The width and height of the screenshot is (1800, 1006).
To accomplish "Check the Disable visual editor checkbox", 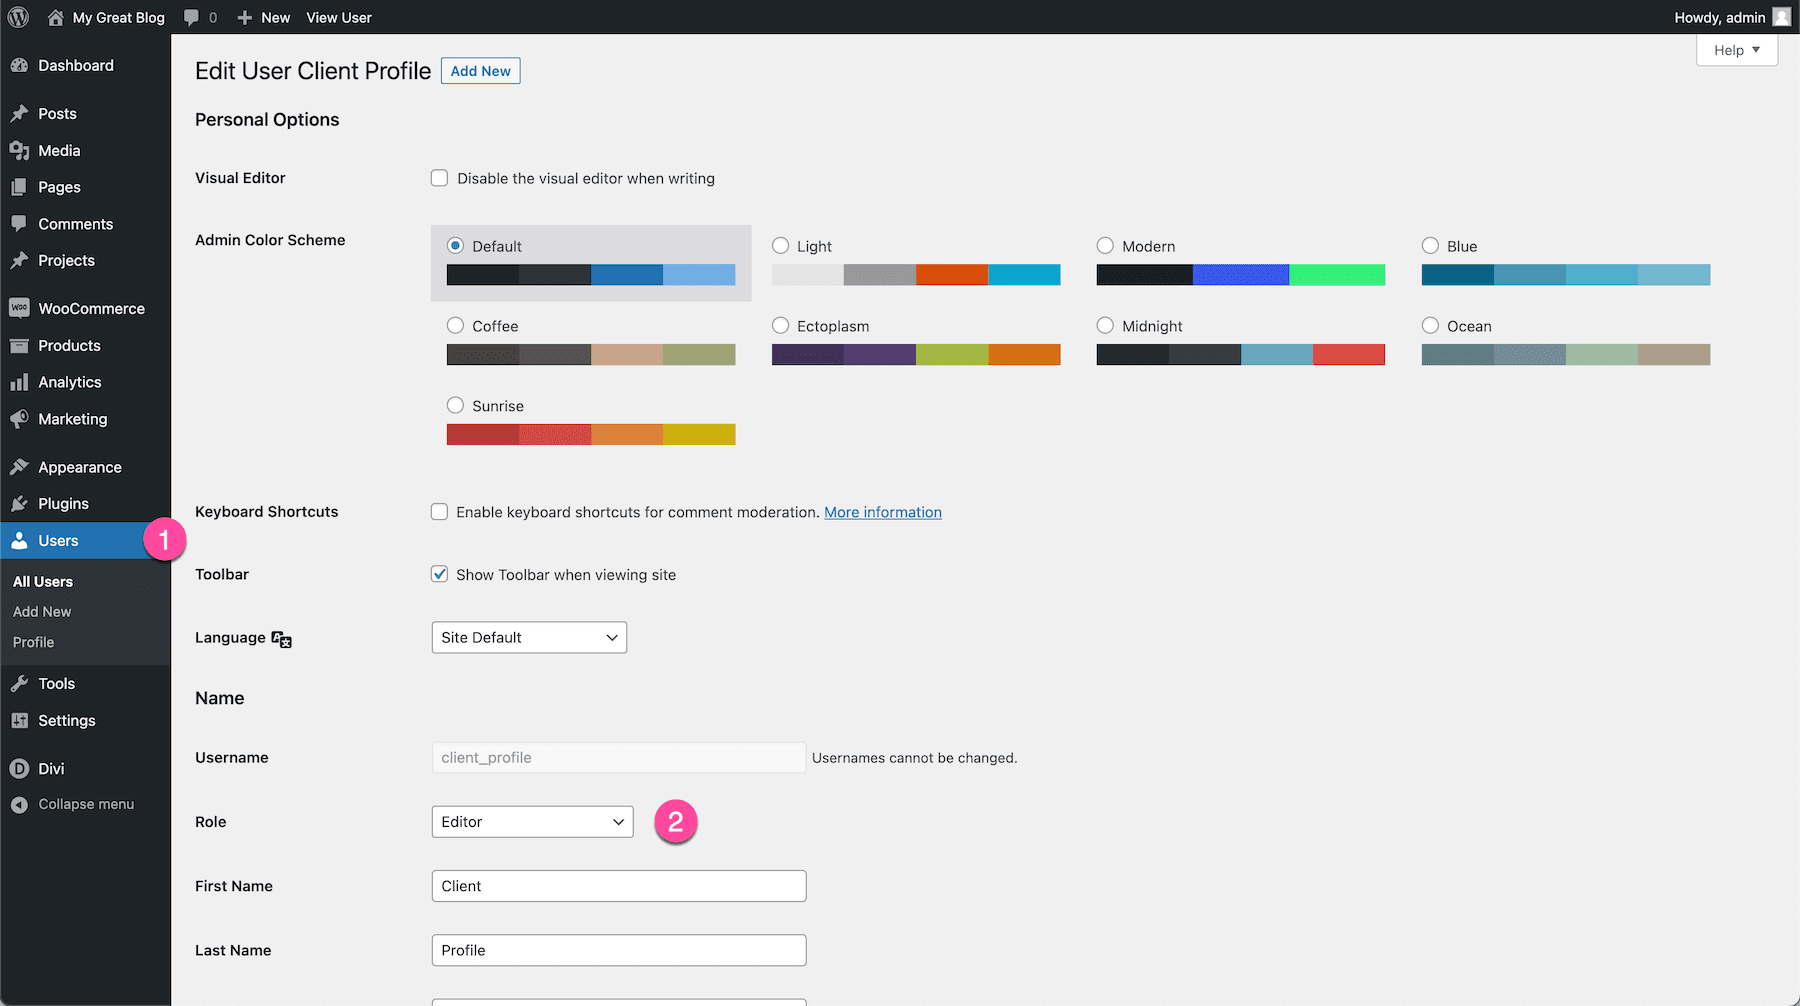I will coord(439,177).
